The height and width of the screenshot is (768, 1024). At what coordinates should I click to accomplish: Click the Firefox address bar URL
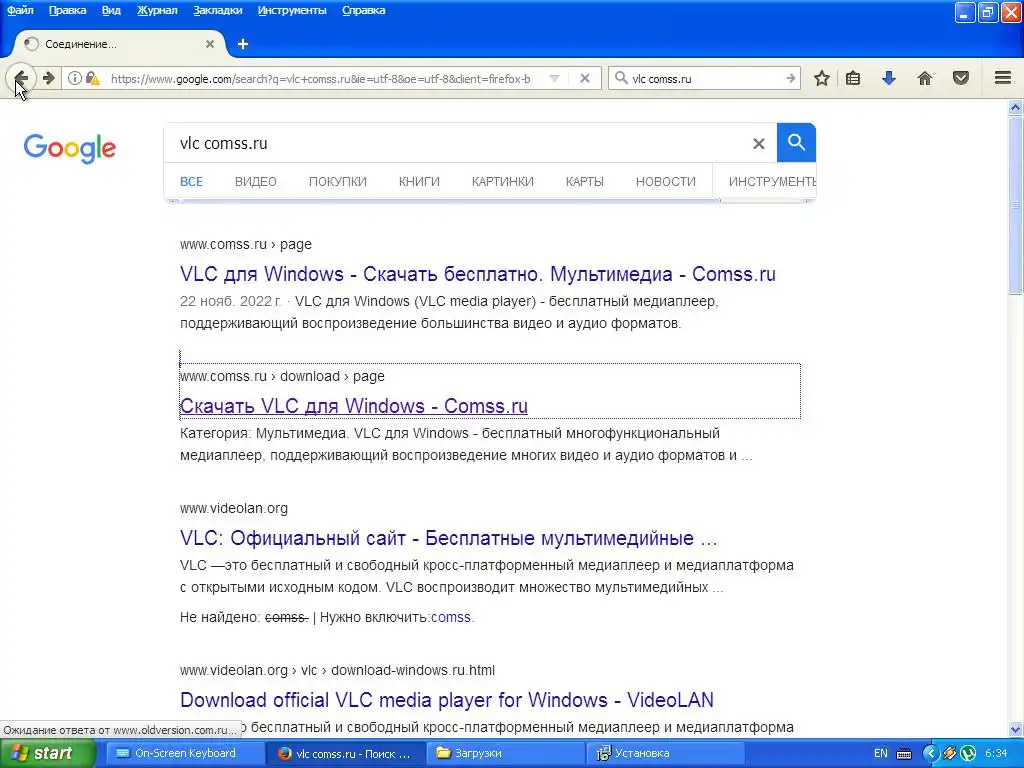321,78
